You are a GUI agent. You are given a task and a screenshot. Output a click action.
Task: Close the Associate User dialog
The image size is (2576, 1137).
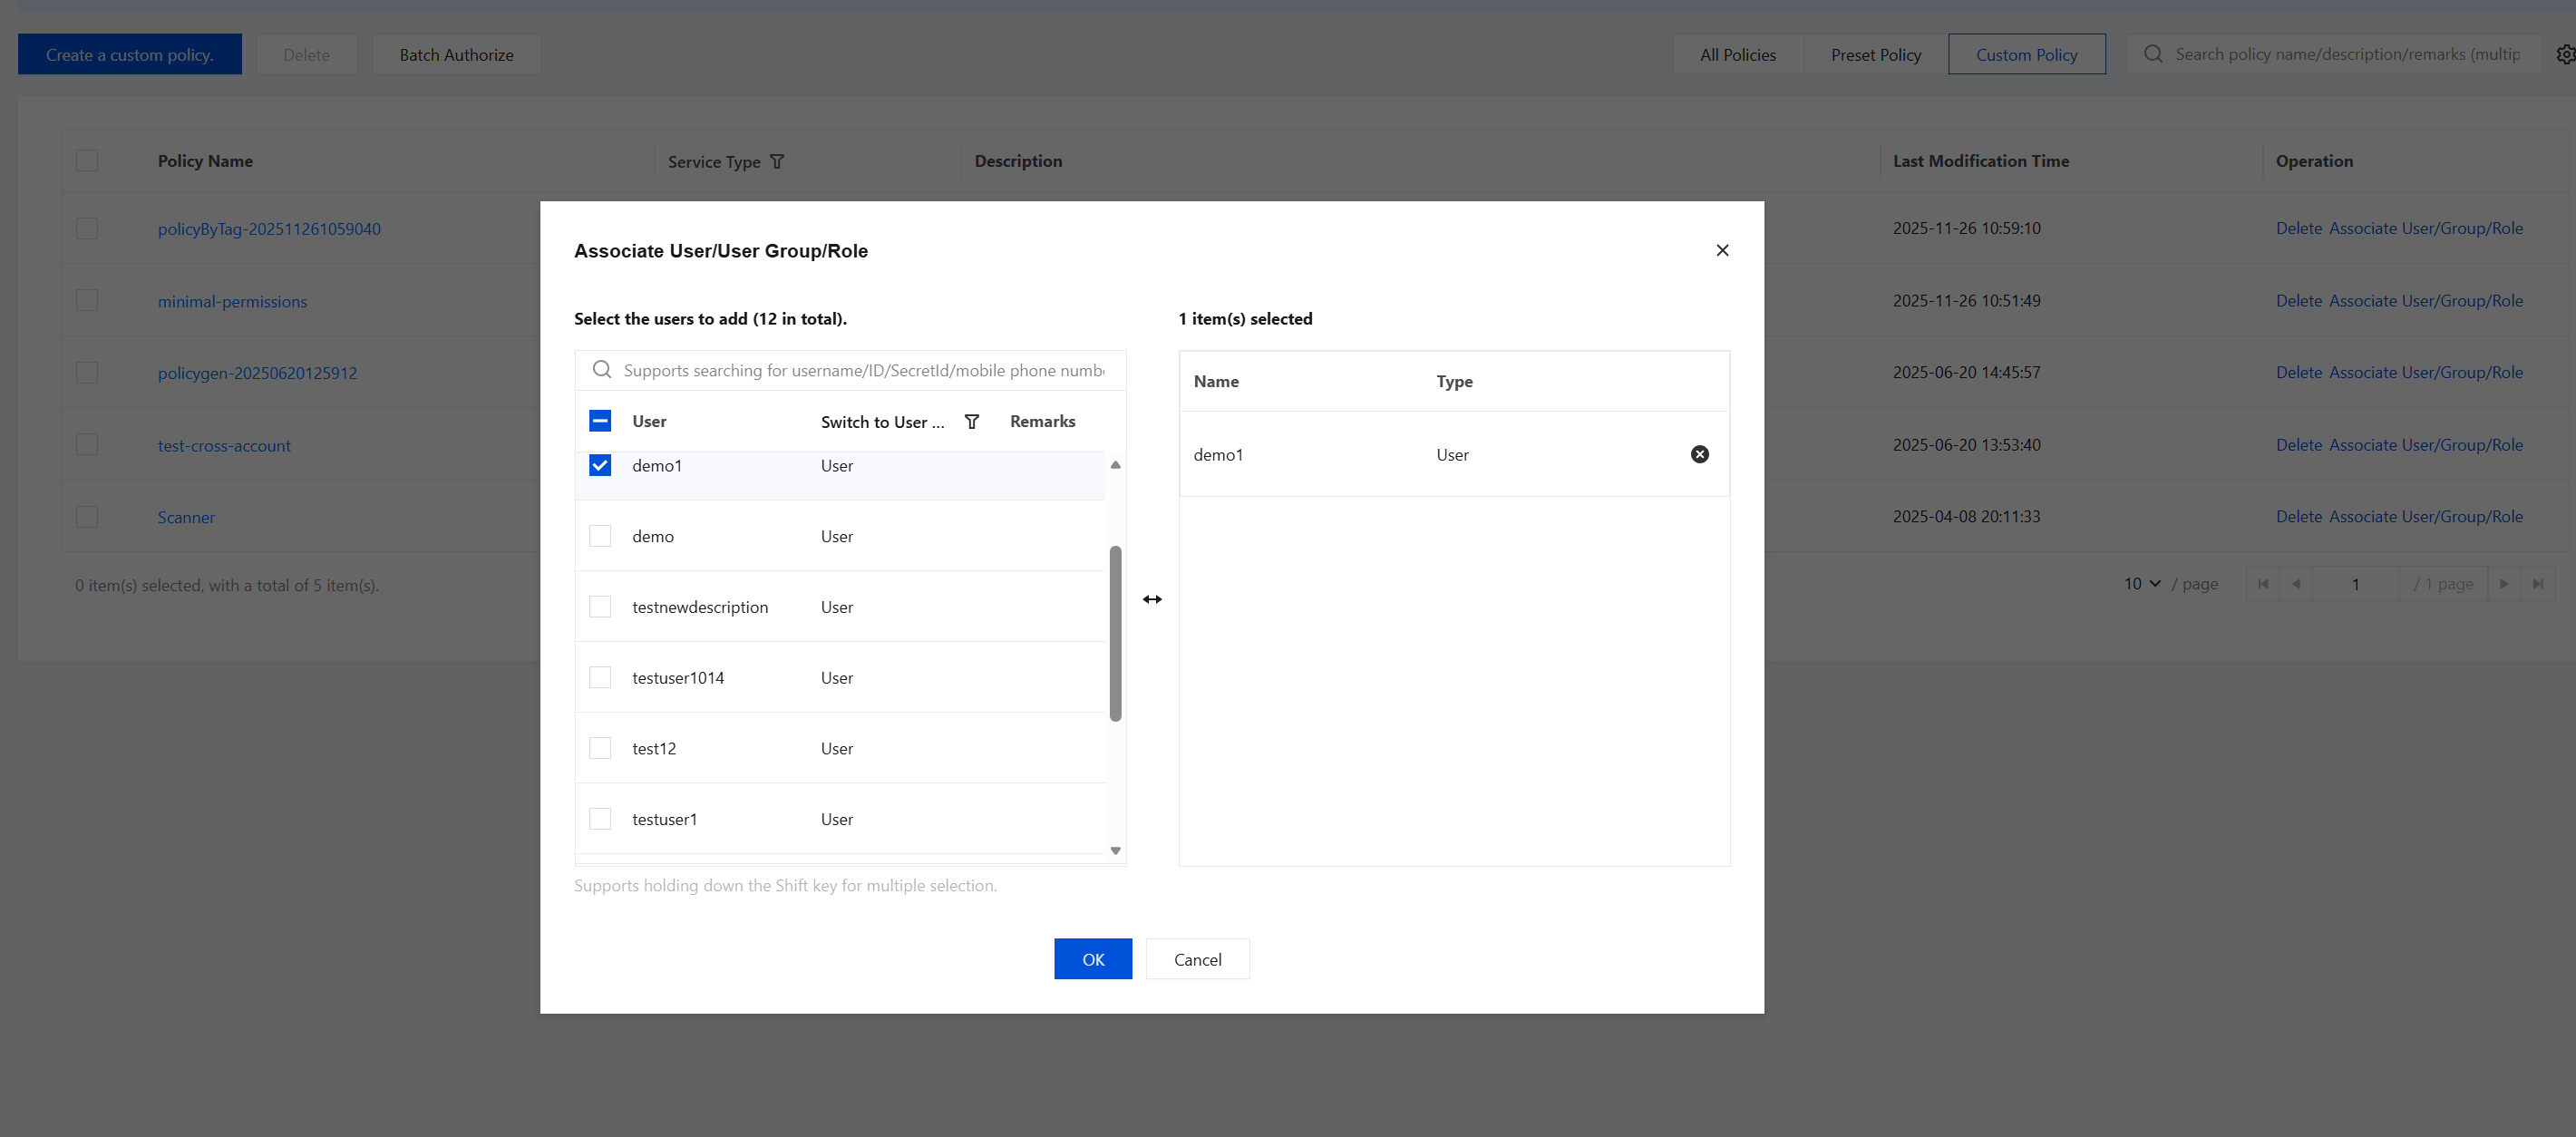click(1721, 250)
